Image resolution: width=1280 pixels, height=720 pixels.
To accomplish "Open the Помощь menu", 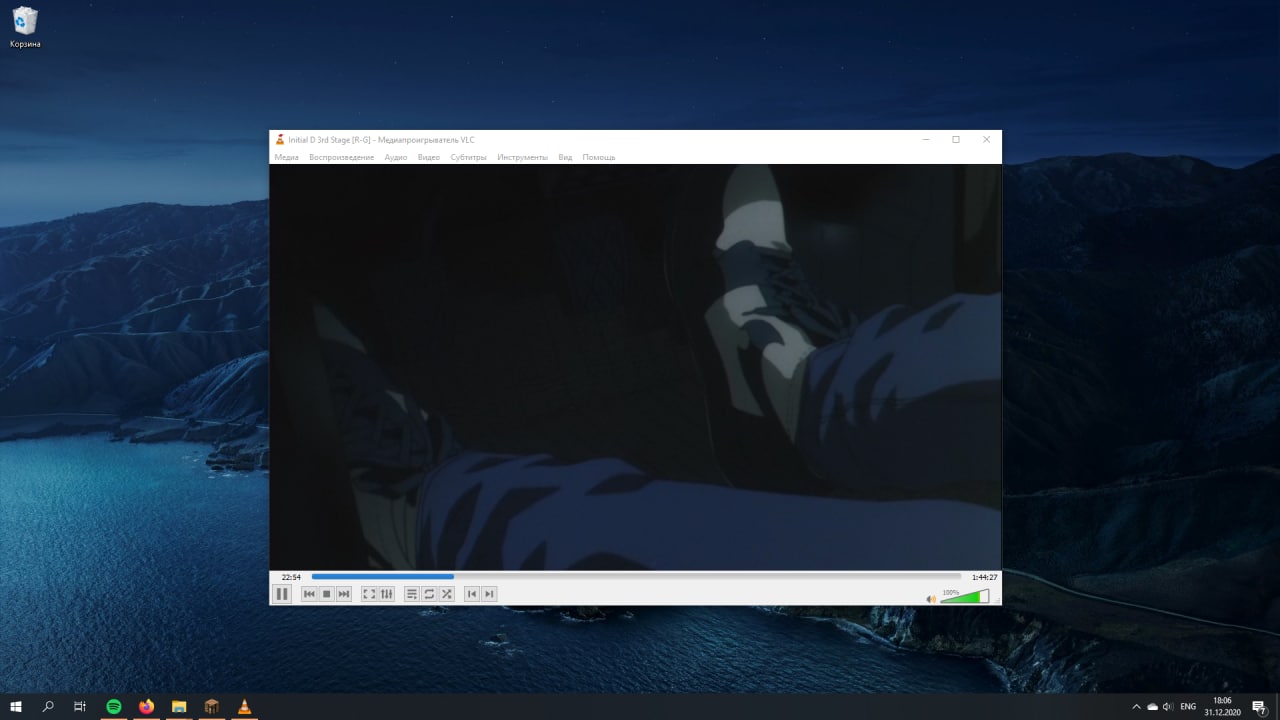I will (599, 157).
